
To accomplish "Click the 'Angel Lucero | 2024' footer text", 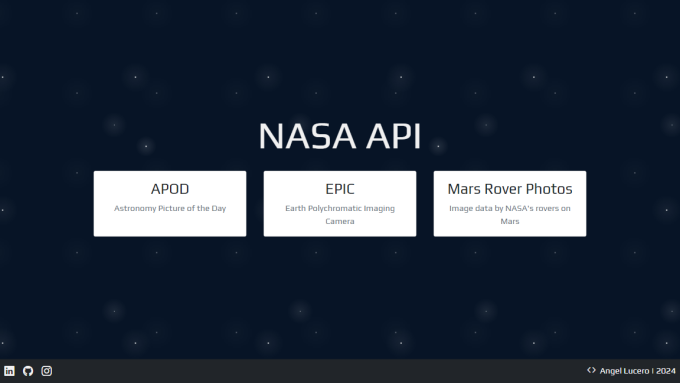I will (638, 371).
